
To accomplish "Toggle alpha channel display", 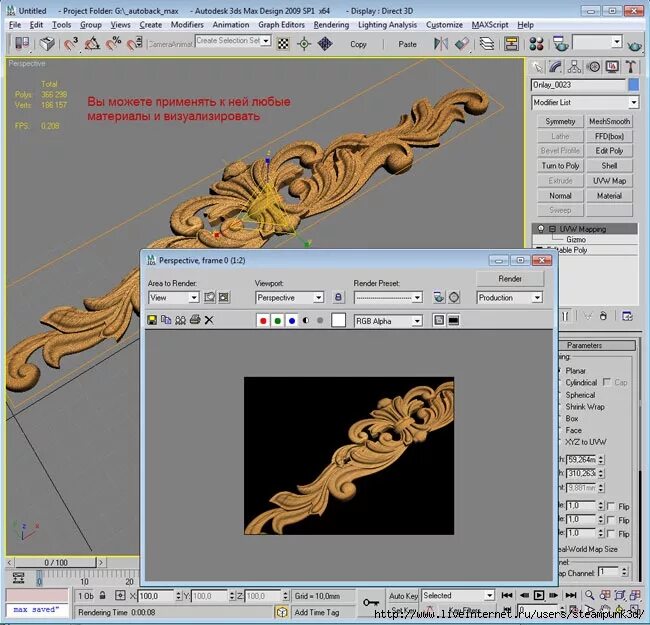I will pyautogui.click(x=306, y=320).
